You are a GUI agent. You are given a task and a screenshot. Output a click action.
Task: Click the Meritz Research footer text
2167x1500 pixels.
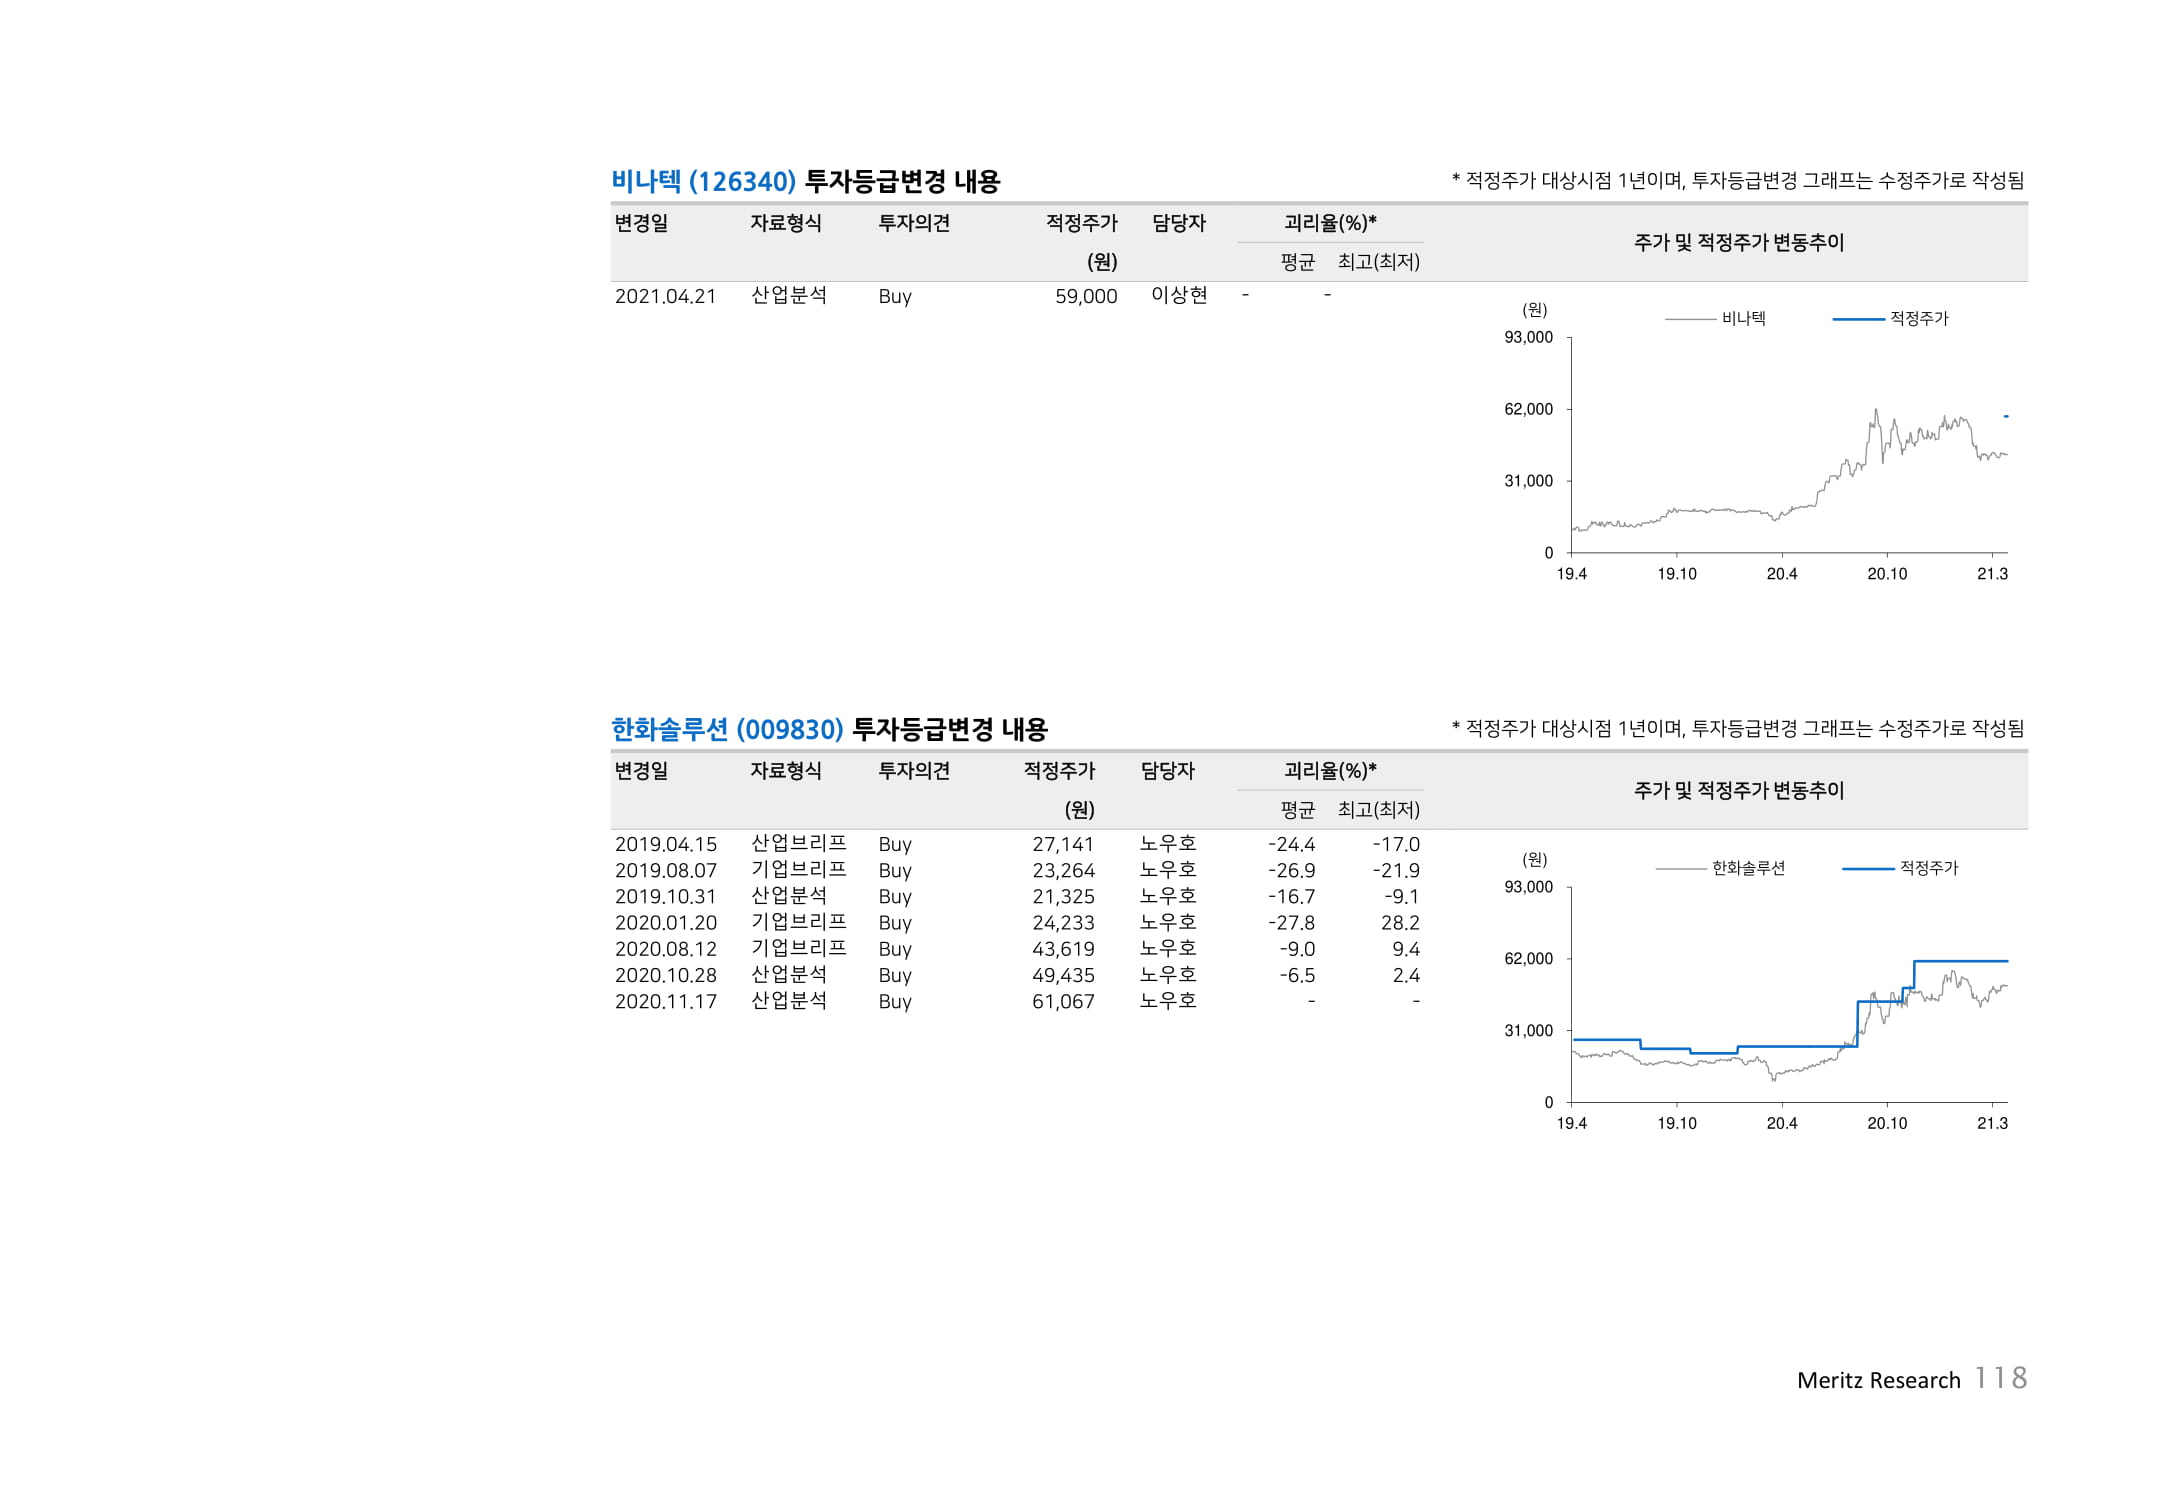1878,1380
